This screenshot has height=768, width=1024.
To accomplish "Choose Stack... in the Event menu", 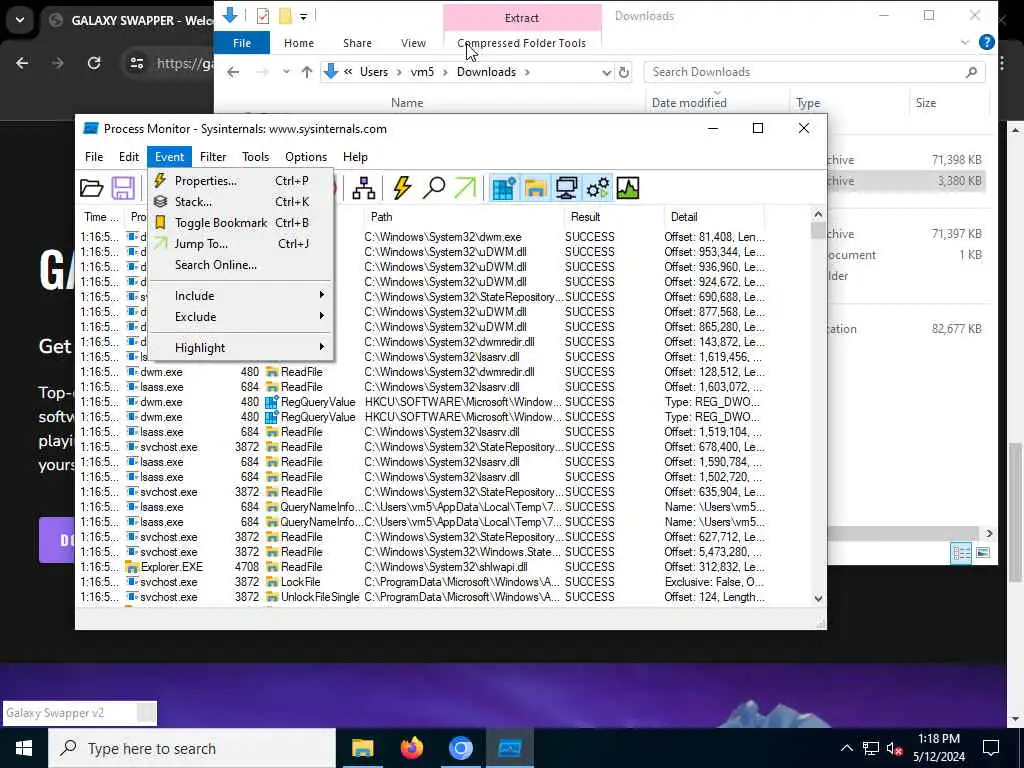I will [240, 202].
